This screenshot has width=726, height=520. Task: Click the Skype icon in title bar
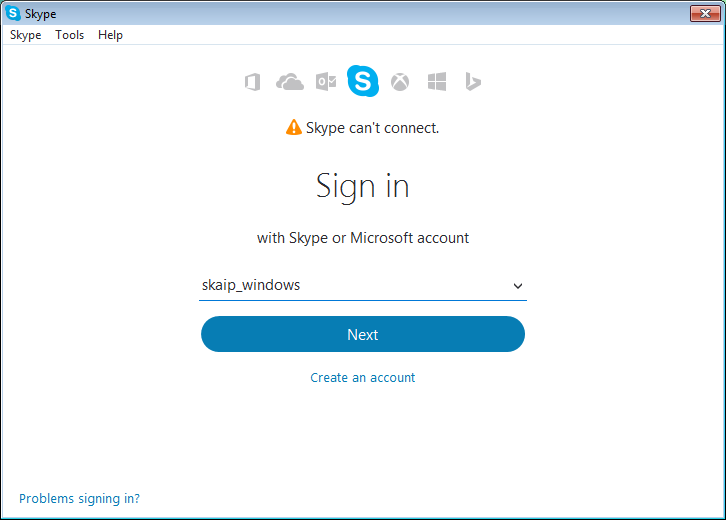[x=13, y=13]
